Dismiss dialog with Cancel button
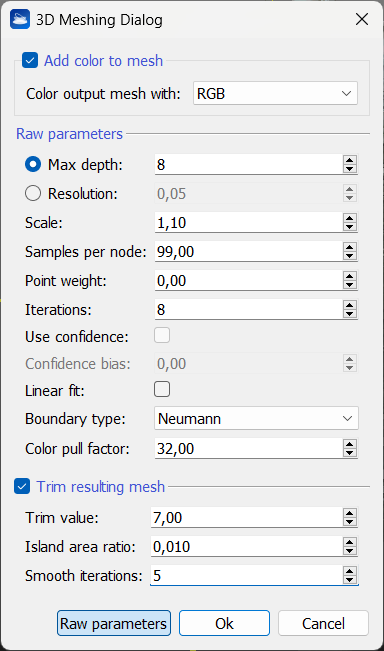 (323, 623)
